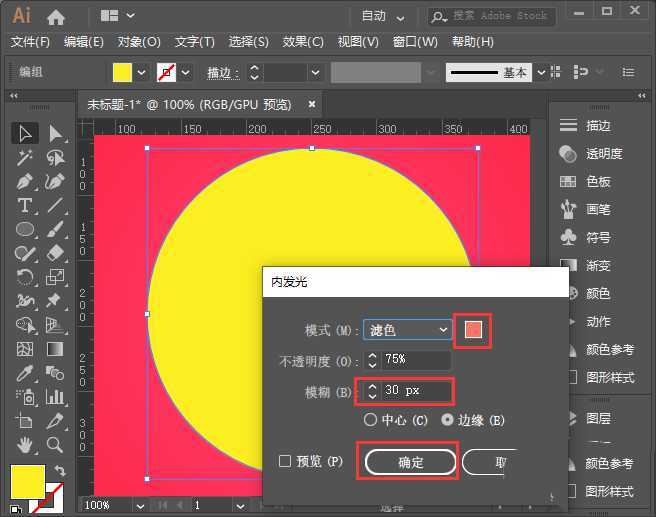The height and width of the screenshot is (517, 656).
Task: Open the 模式 blend mode dropdown
Action: pyautogui.click(x=408, y=329)
